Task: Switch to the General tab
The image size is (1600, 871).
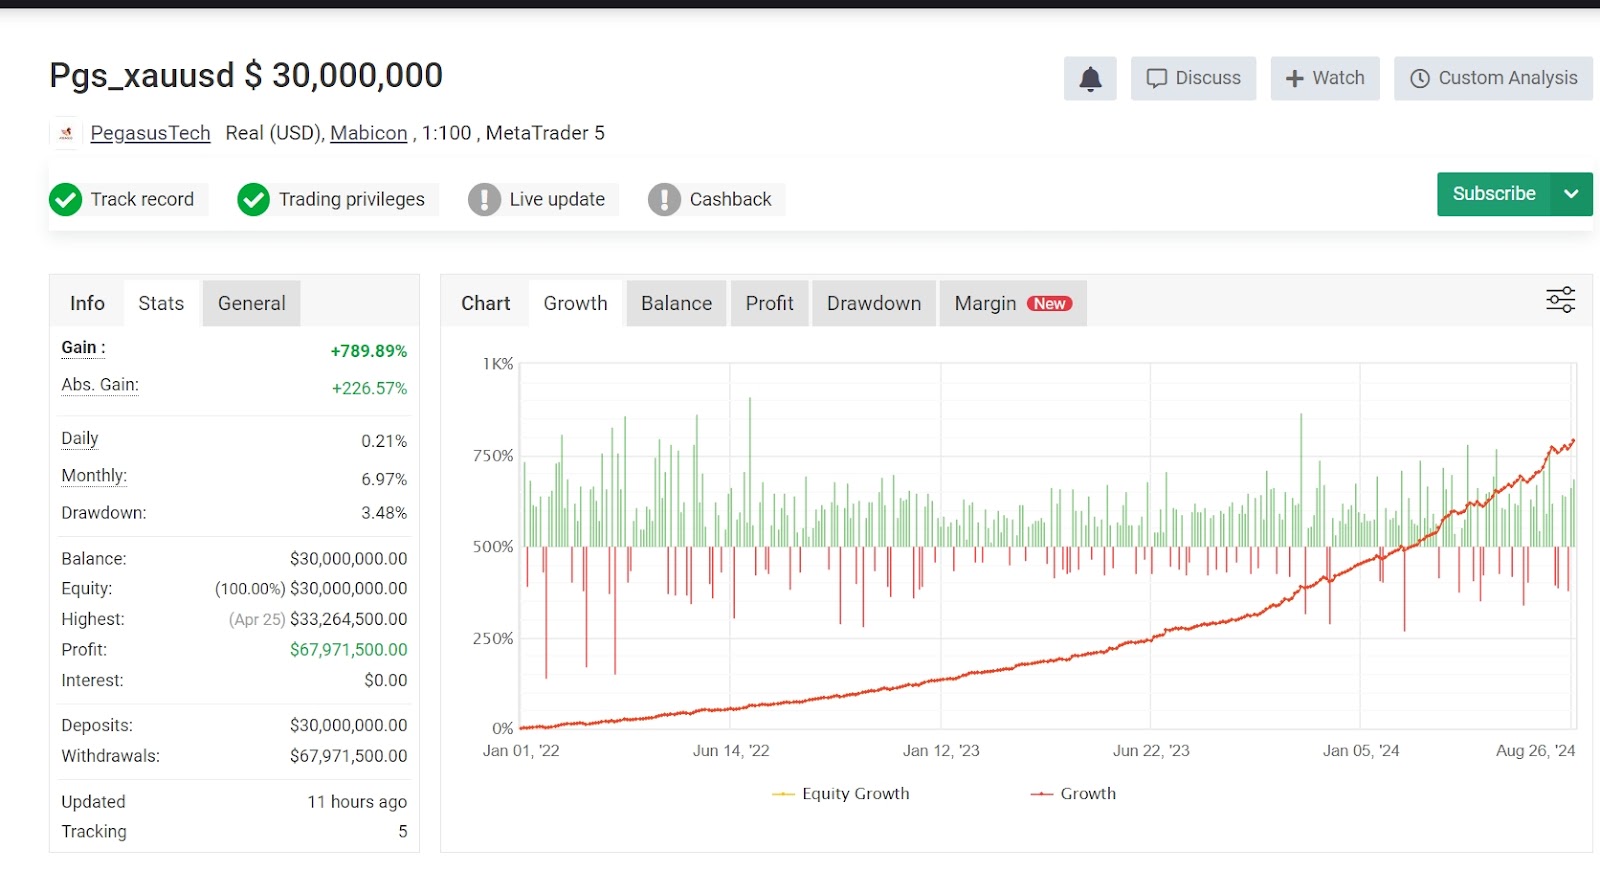Action: [x=252, y=303]
